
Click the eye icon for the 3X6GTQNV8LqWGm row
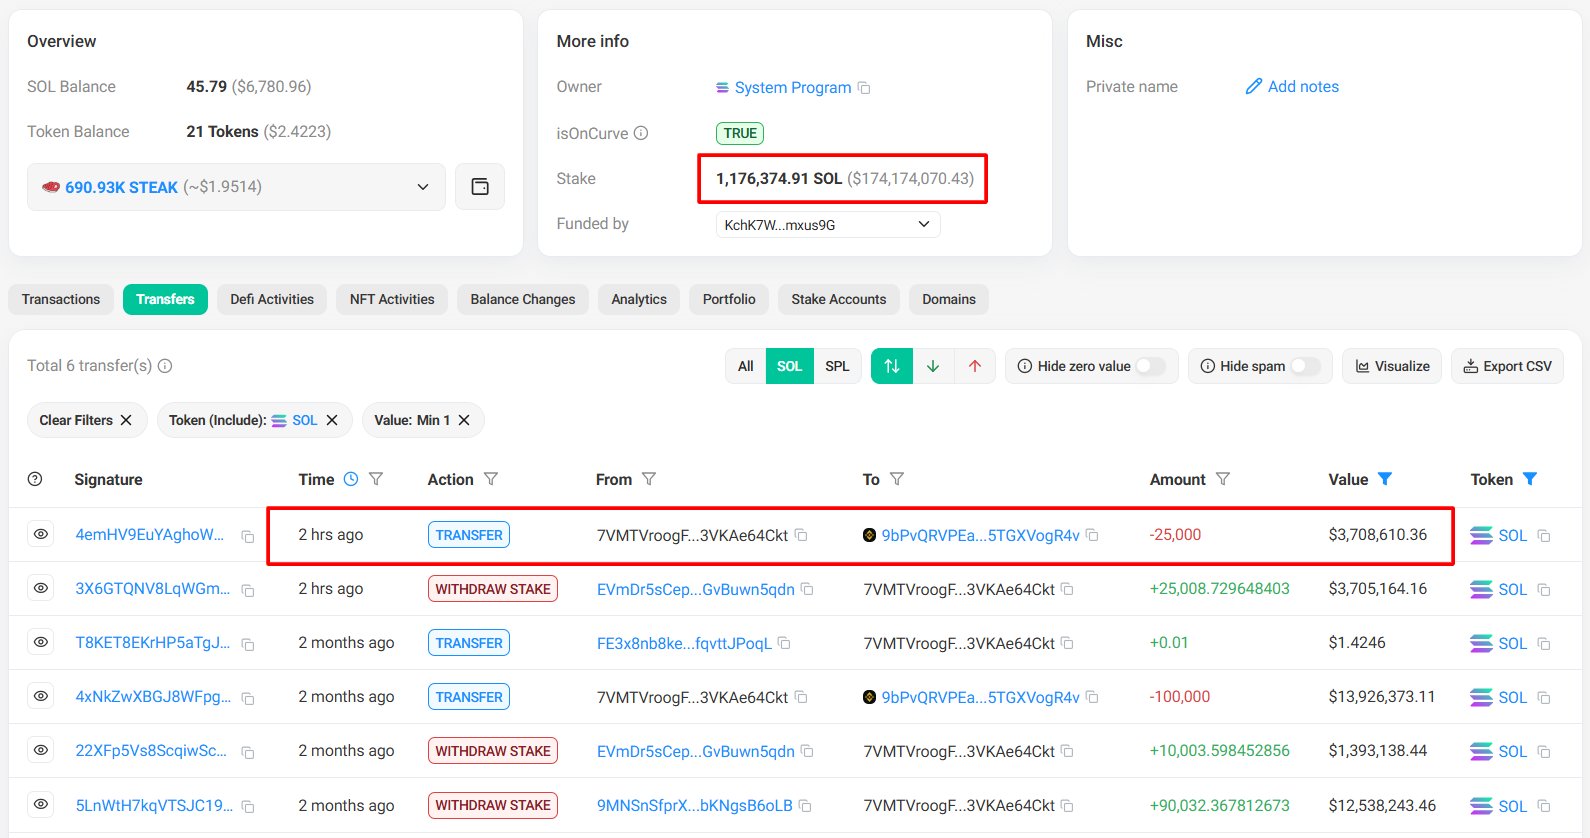(41, 588)
